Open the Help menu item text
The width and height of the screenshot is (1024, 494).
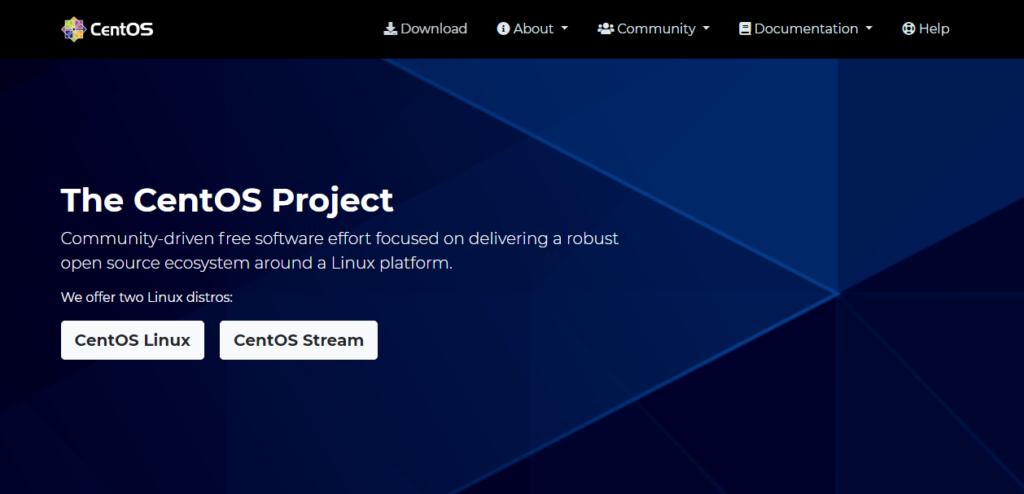click(x=934, y=29)
